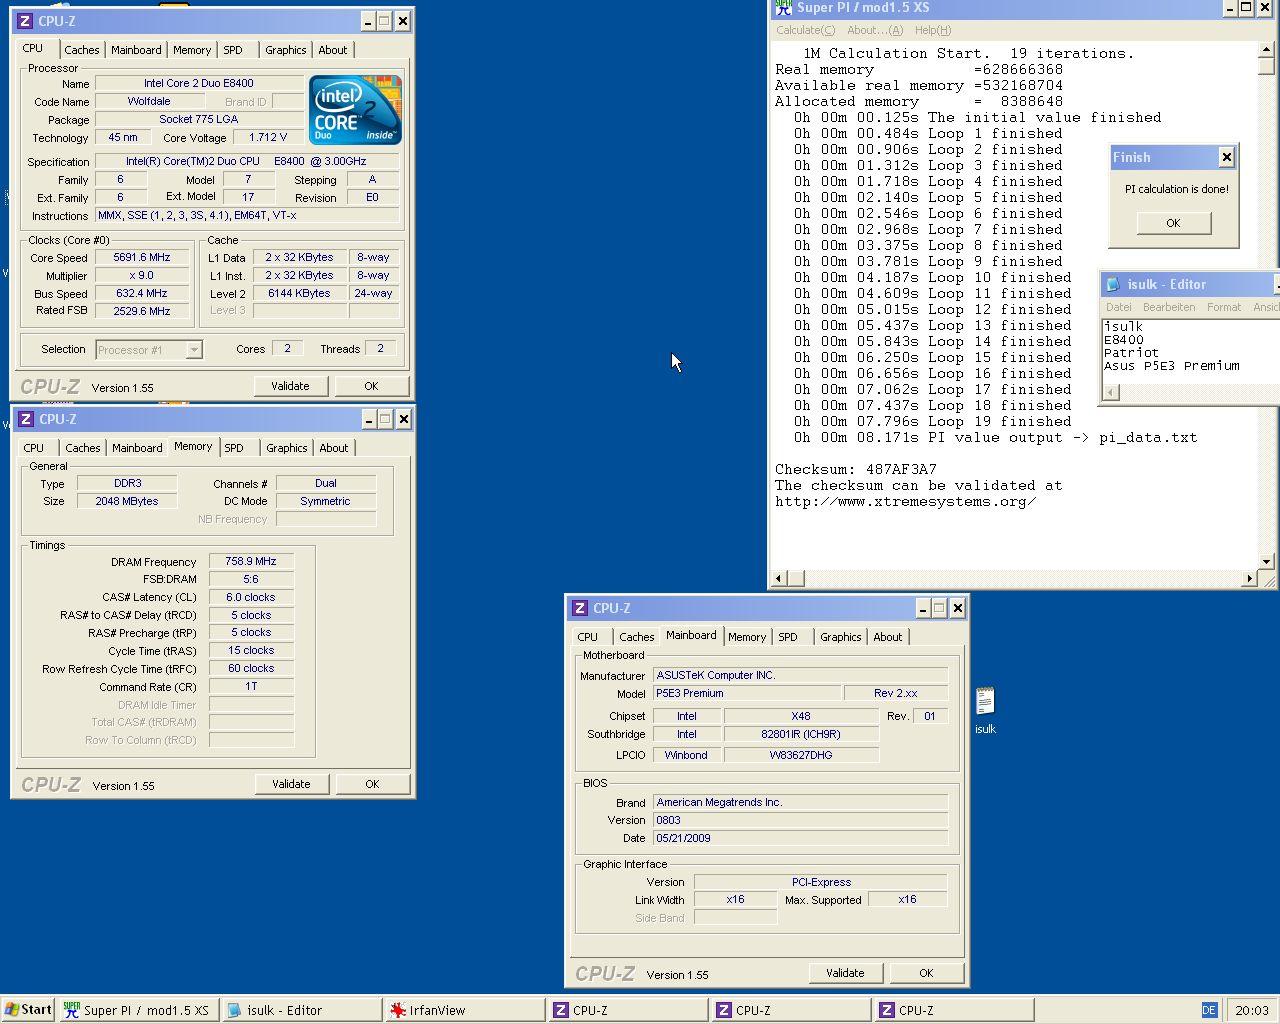Switch to Caches tab in the processor CPU-Z window
The image size is (1280, 1024).
point(82,50)
